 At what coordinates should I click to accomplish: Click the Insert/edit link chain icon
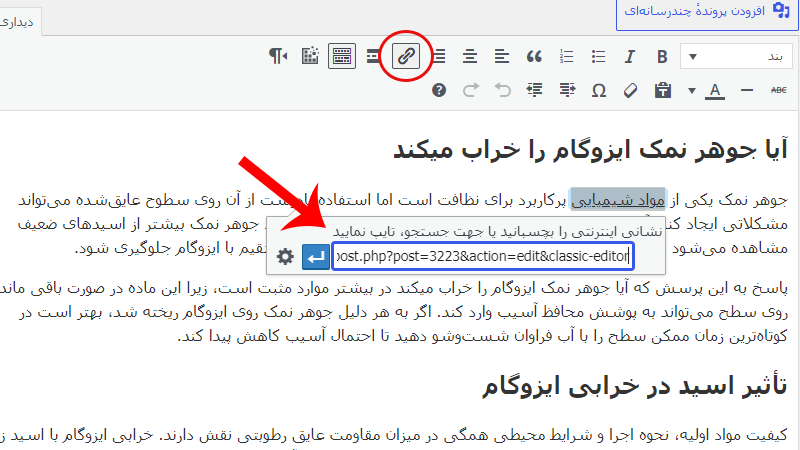(x=406, y=56)
